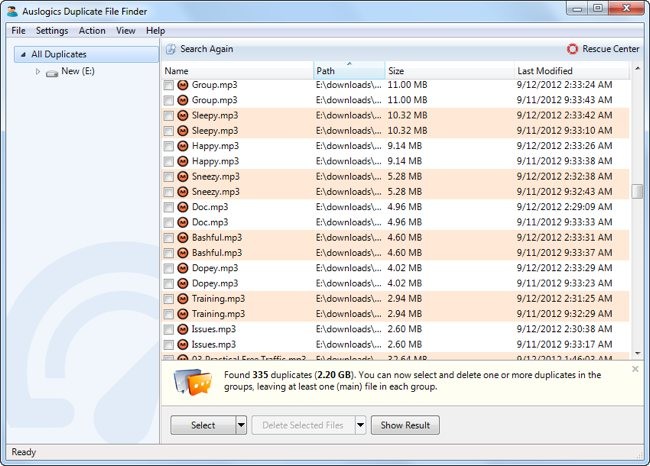This screenshot has height=466, width=650.
Task: Expand the New (E:) tree node
Action: point(38,72)
